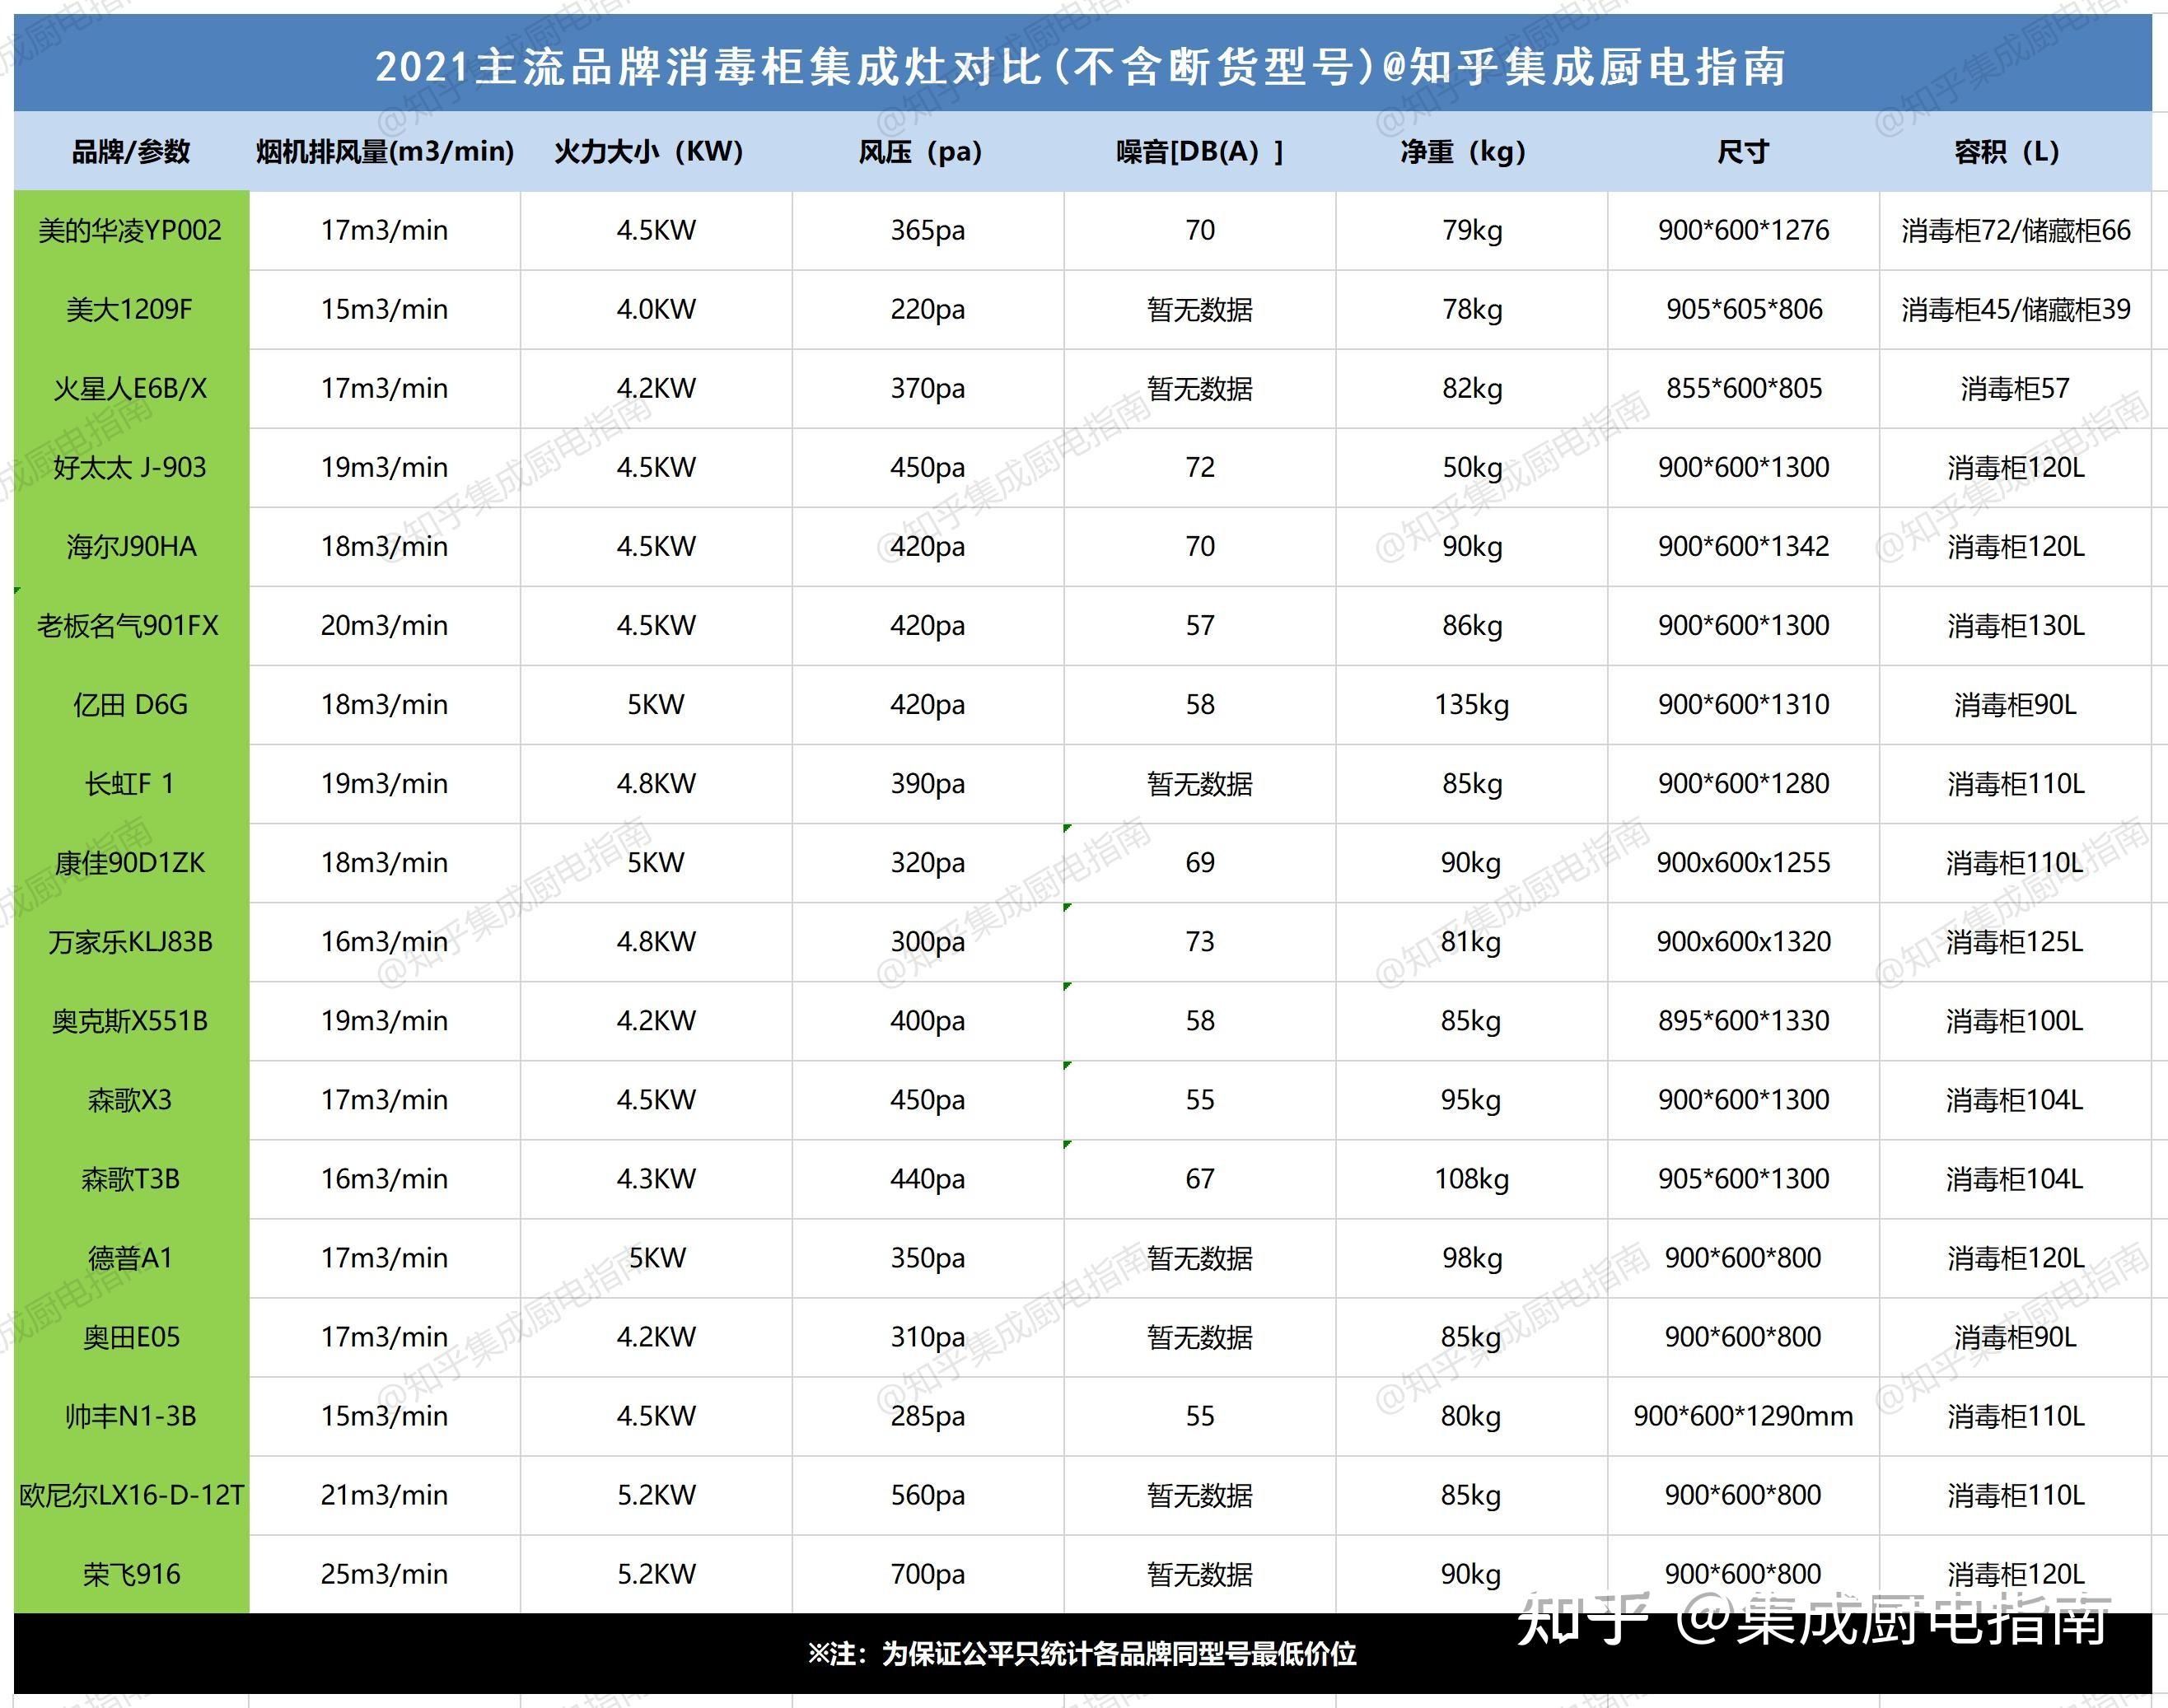Select the 奥田E05 brand cell
The height and width of the screenshot is (1708, 2168).
131,1336
